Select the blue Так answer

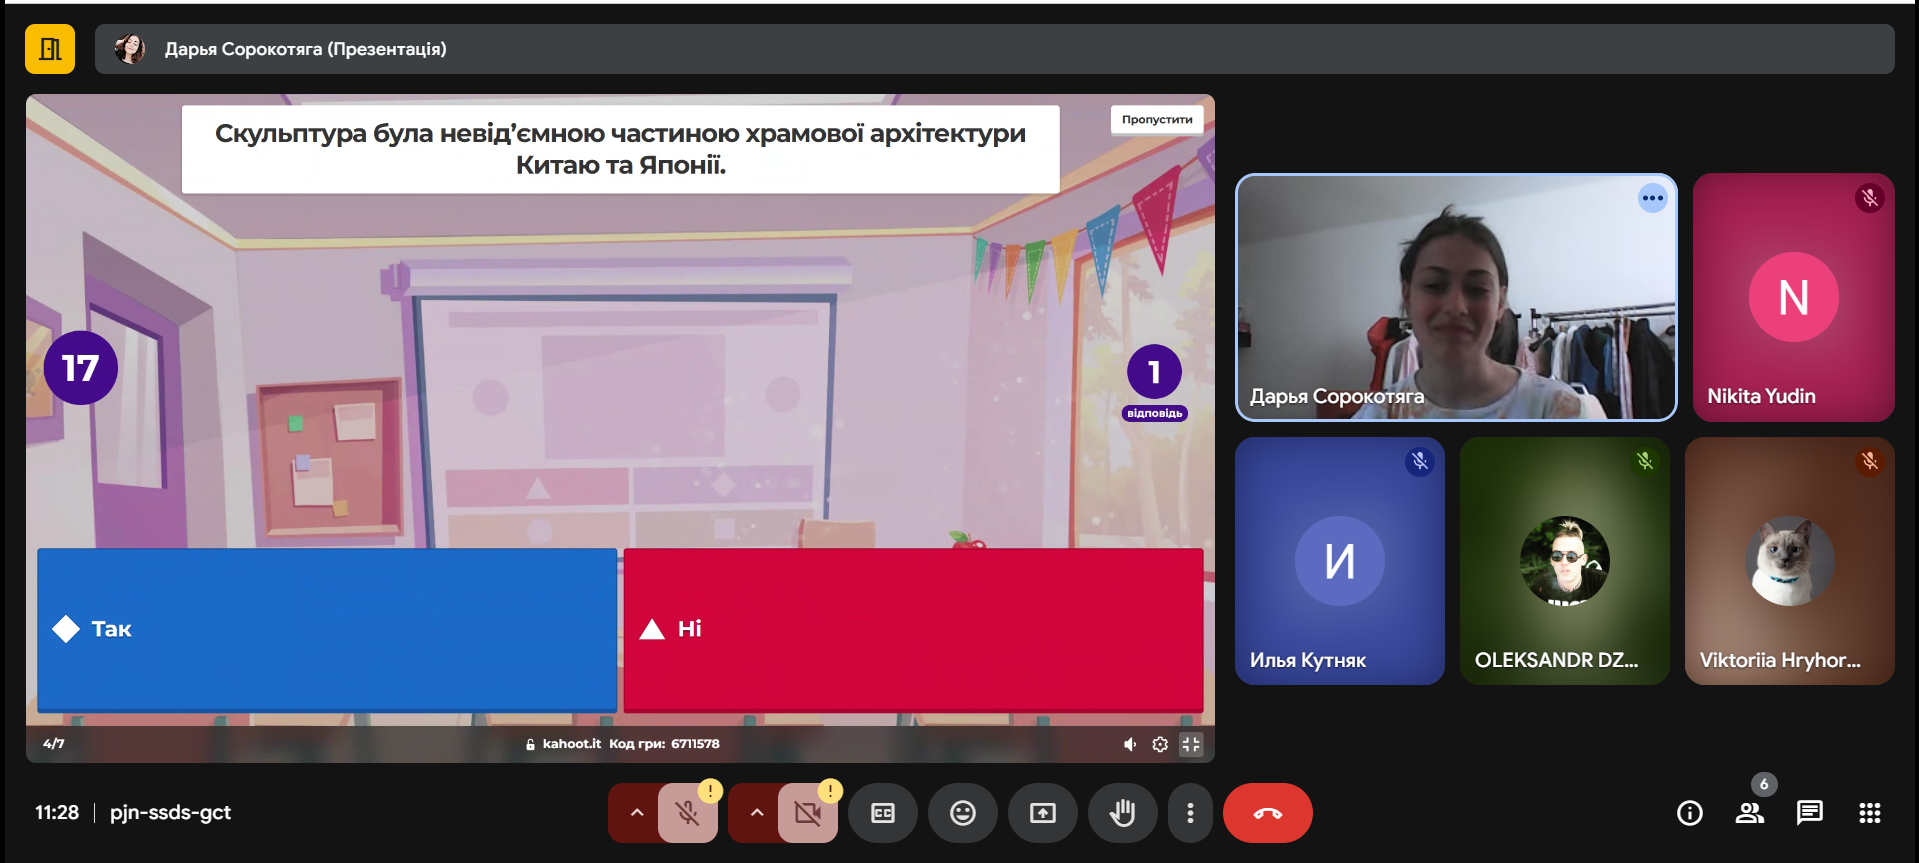click(x=327, y=629)
